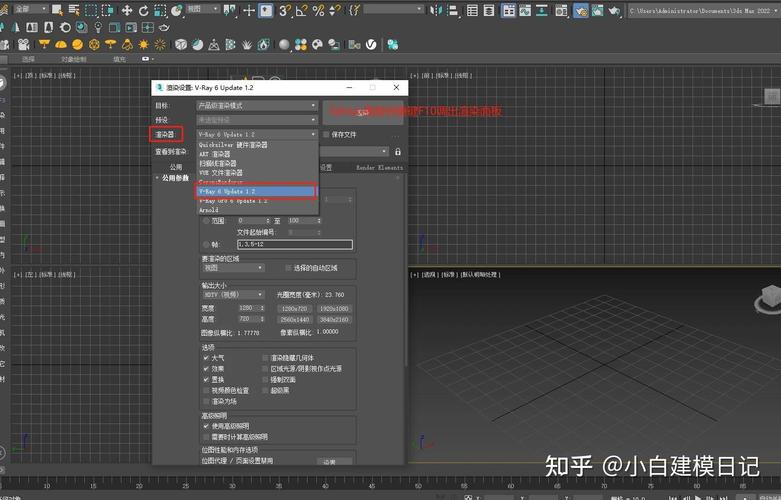
Task: Toggle the Spinner Snap icon
Action: pyautogui.click(x=335, y=10)
